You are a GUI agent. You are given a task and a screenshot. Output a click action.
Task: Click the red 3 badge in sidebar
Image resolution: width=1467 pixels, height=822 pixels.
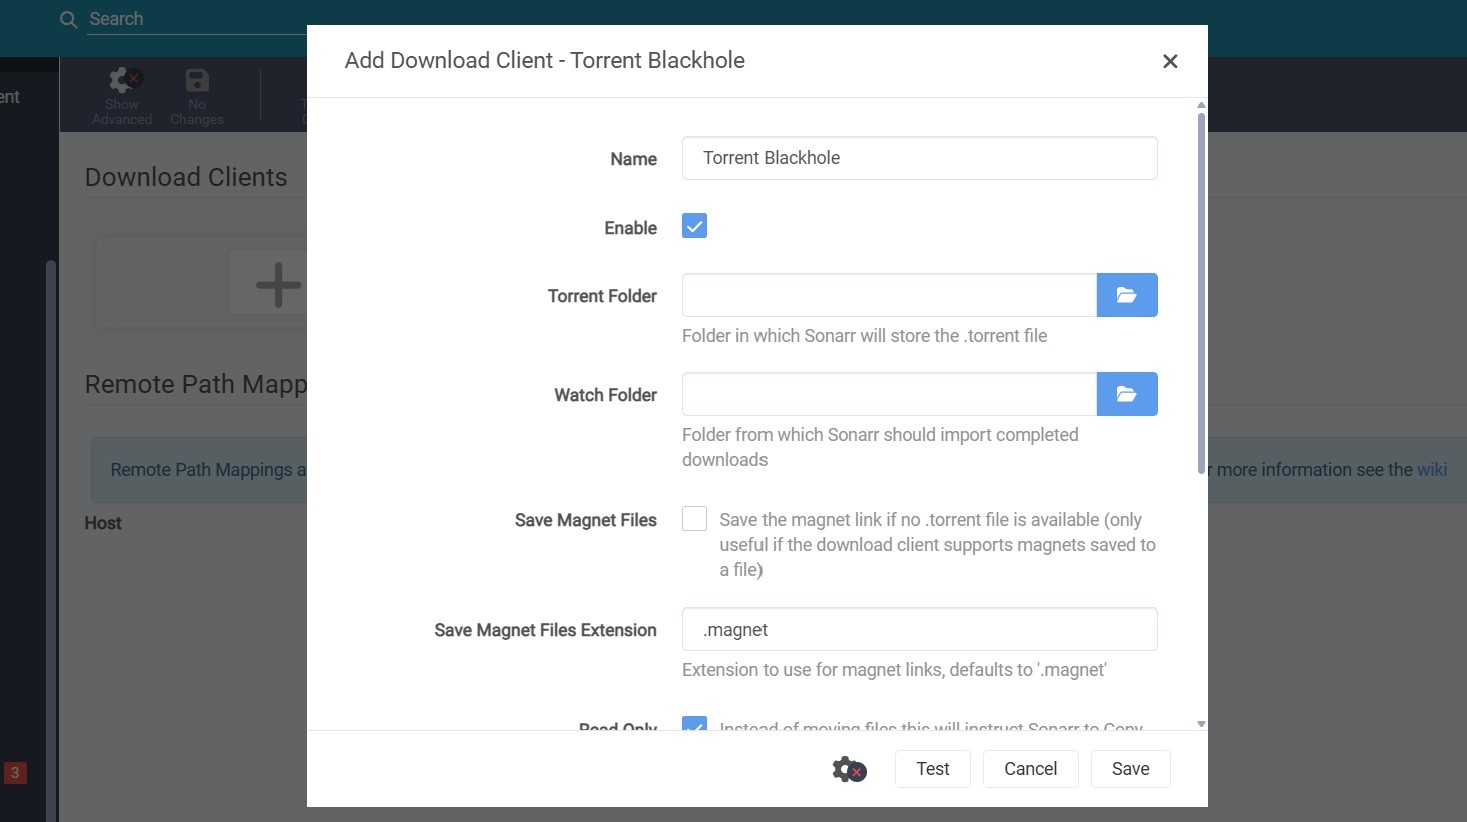(15, 772)
